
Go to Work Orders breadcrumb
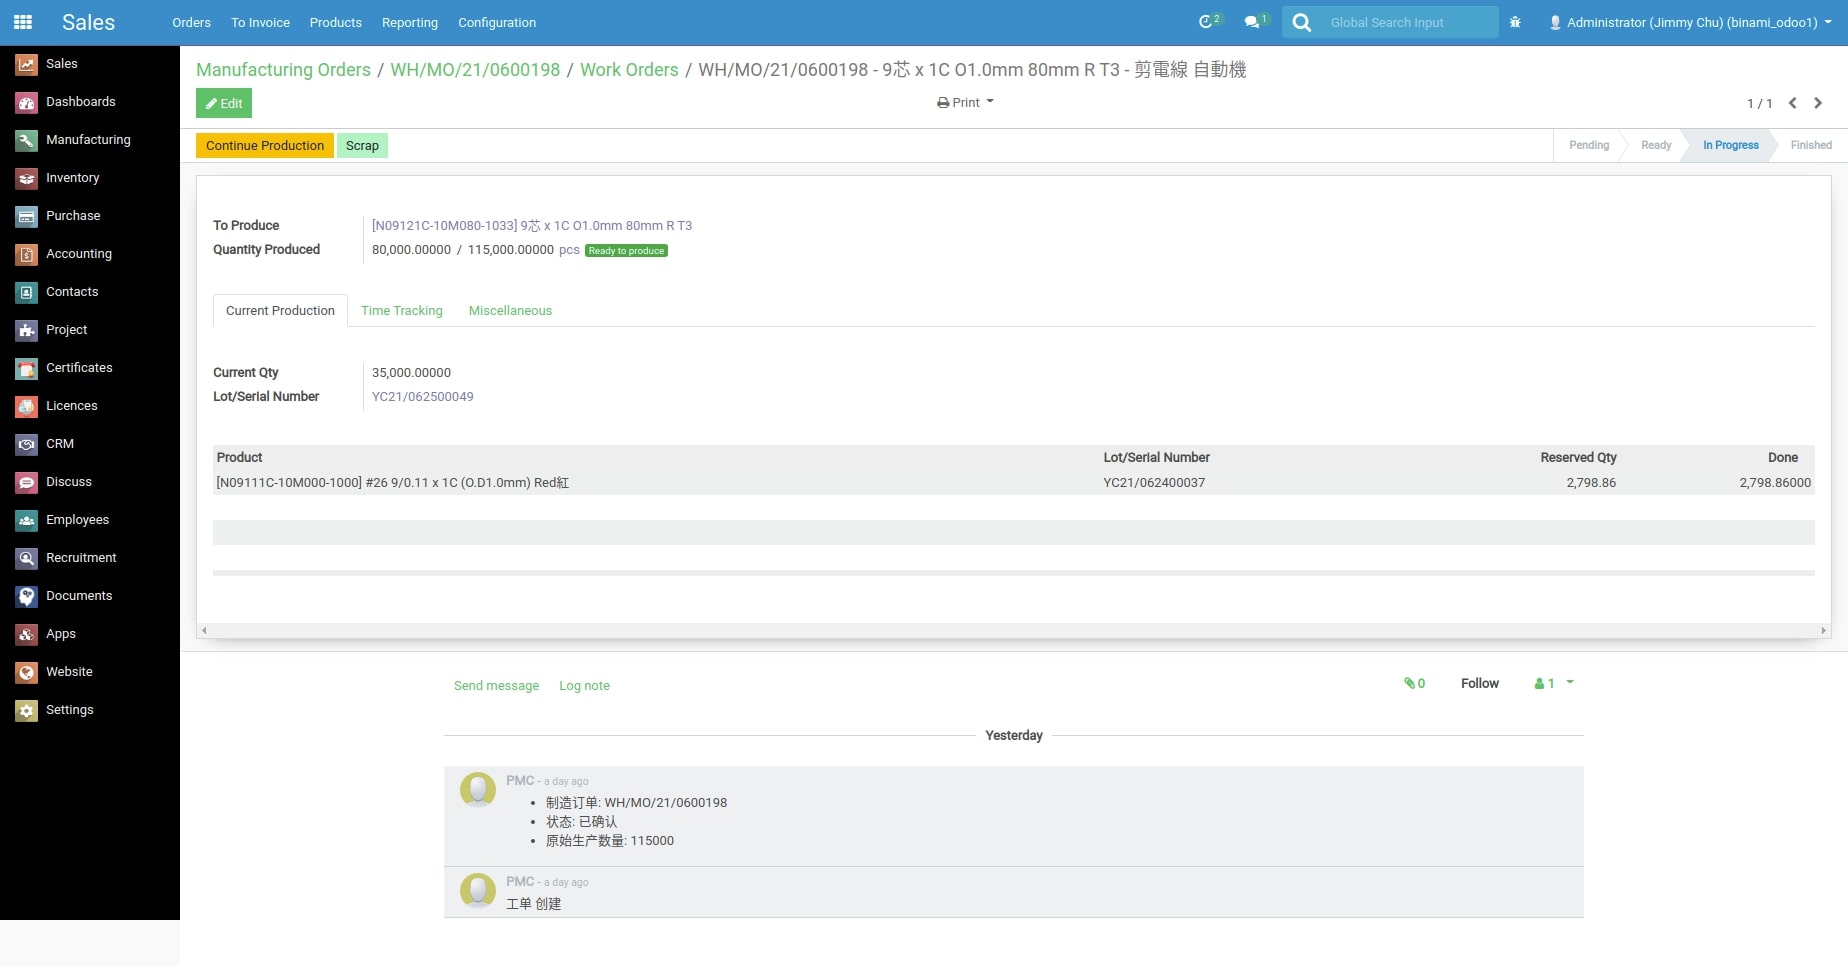(629, 69)
